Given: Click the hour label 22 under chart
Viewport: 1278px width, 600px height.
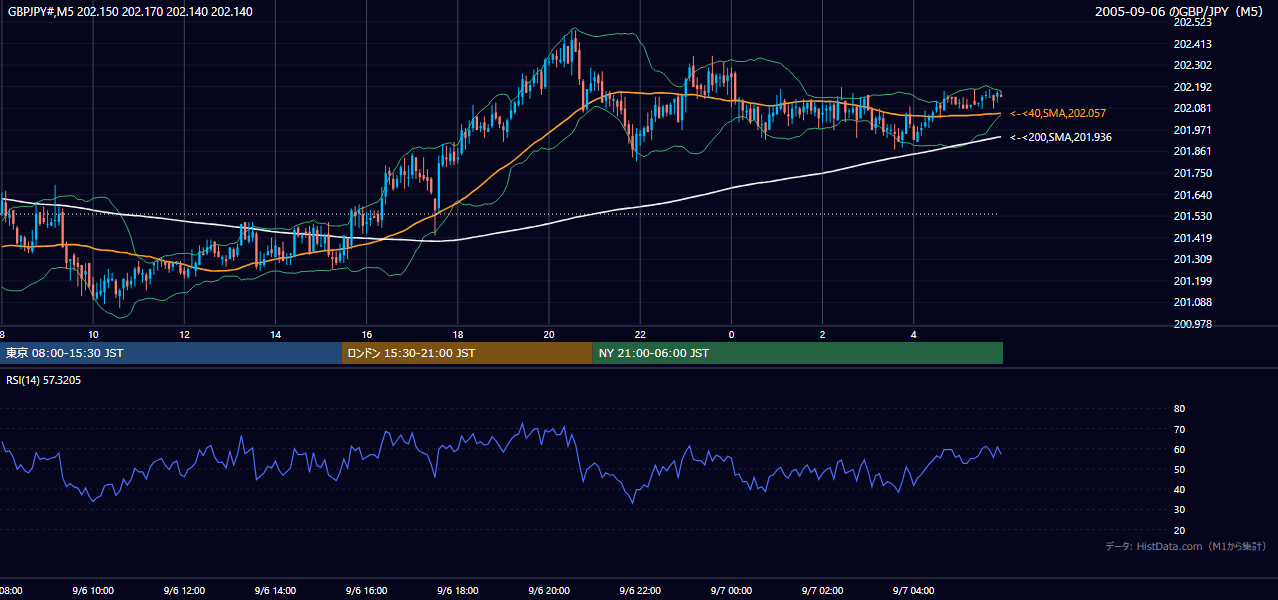Looking at the screenshot, I should click(x=640, y=334).
